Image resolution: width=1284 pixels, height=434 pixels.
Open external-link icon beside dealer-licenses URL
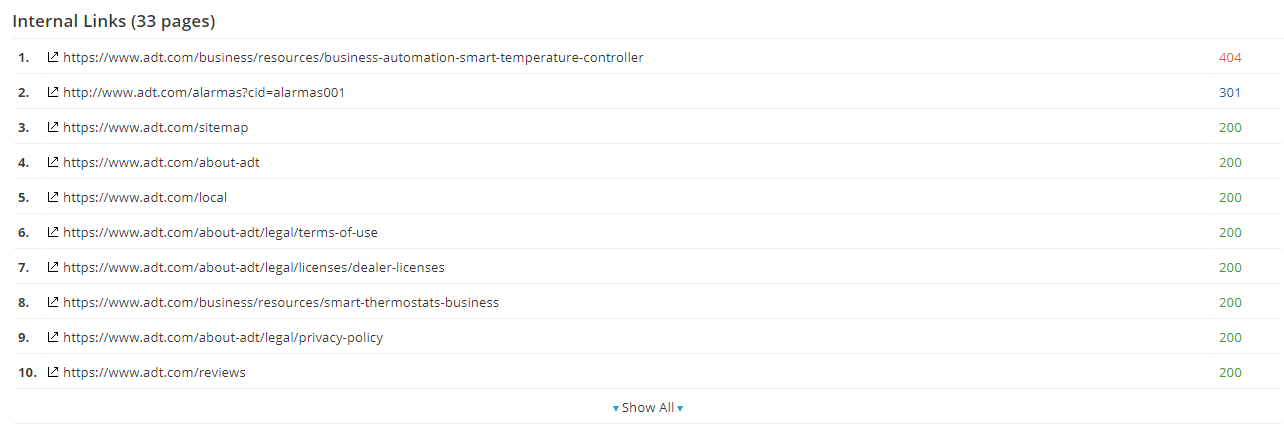pos(53,268)
